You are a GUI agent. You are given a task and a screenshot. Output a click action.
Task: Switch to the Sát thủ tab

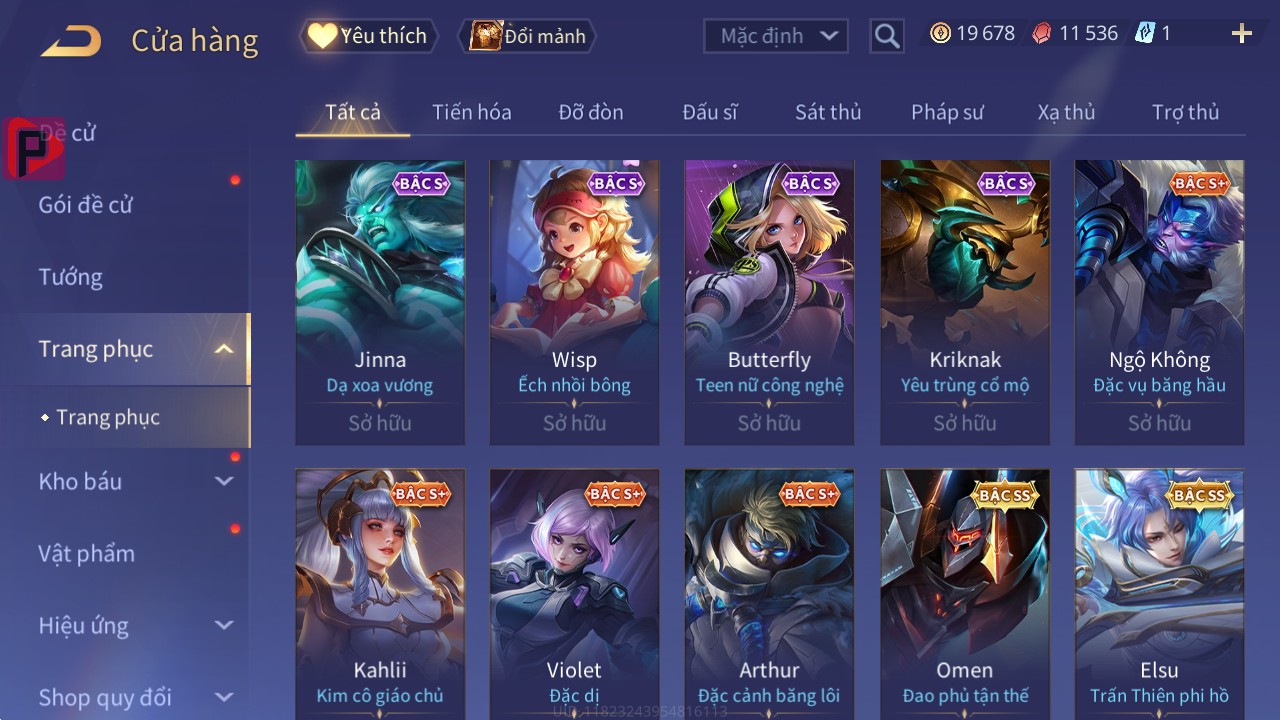[x=828, y=112]
